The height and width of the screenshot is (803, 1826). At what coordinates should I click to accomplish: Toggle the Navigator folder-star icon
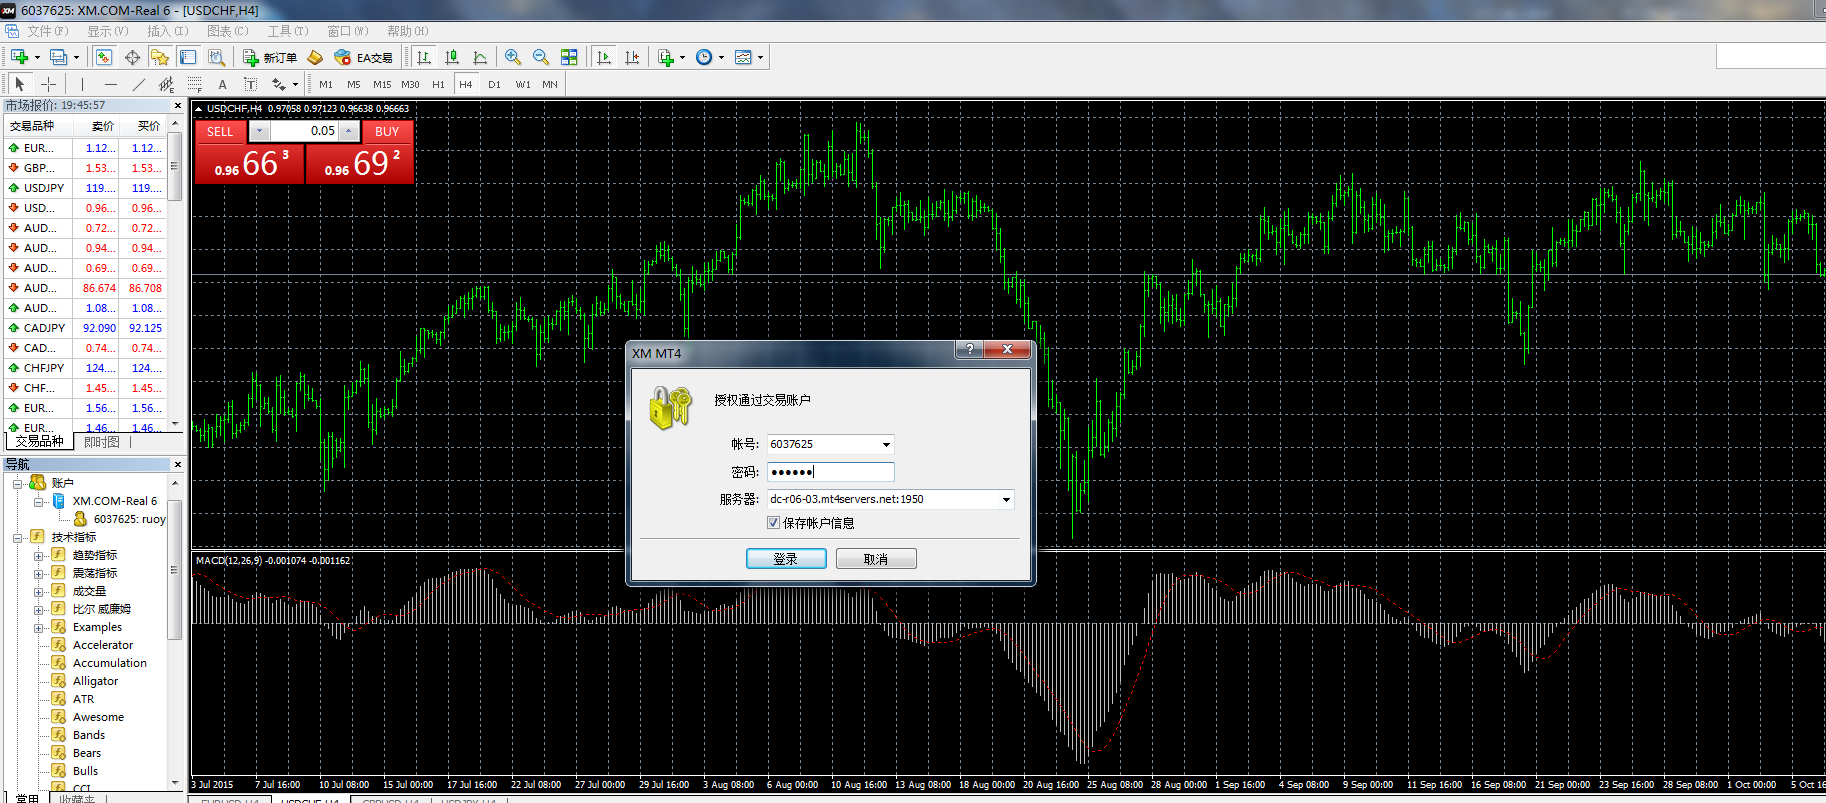point(160,57)
